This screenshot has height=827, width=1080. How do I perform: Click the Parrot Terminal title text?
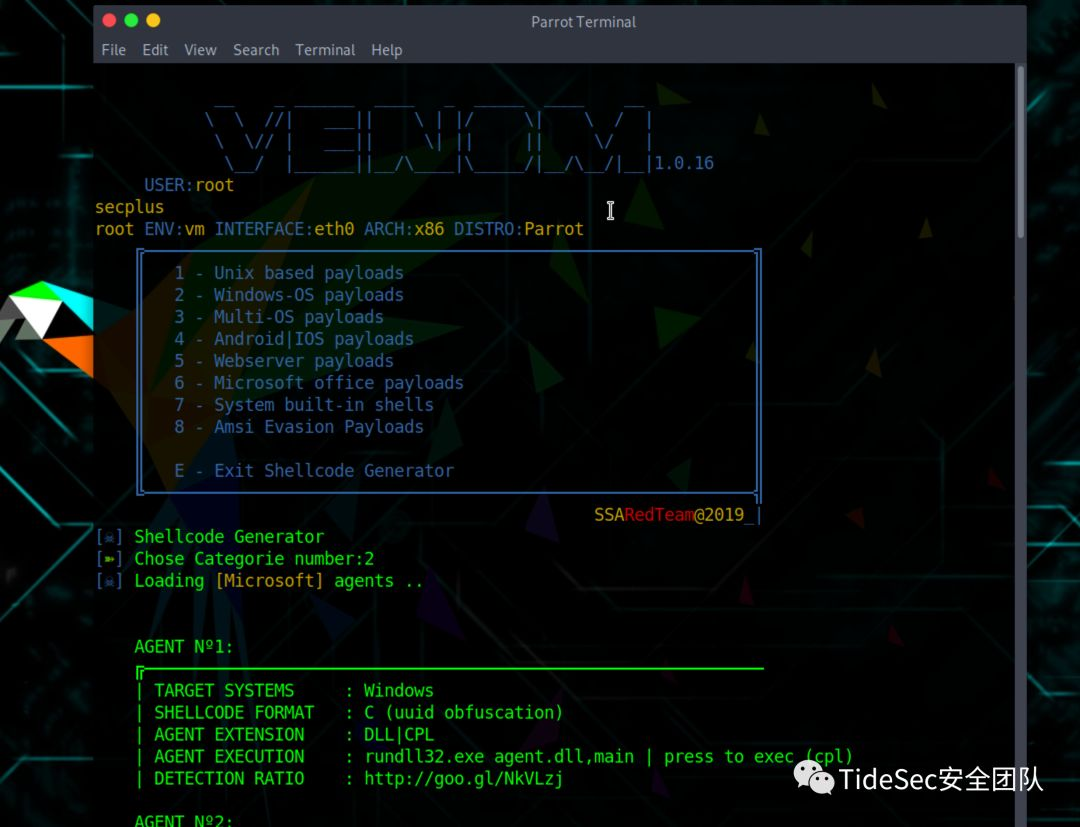point(583,22)
